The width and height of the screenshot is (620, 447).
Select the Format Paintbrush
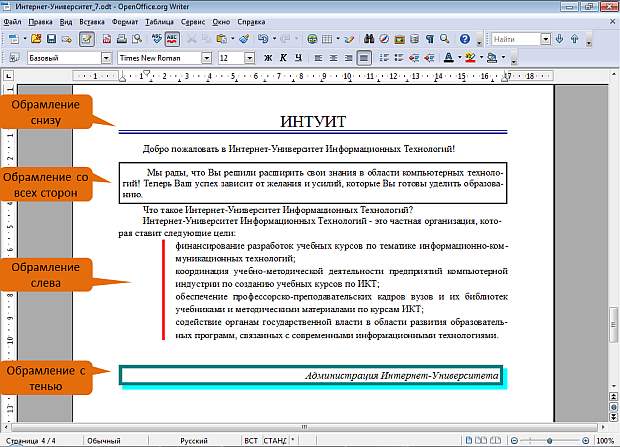tap(244, 39)
